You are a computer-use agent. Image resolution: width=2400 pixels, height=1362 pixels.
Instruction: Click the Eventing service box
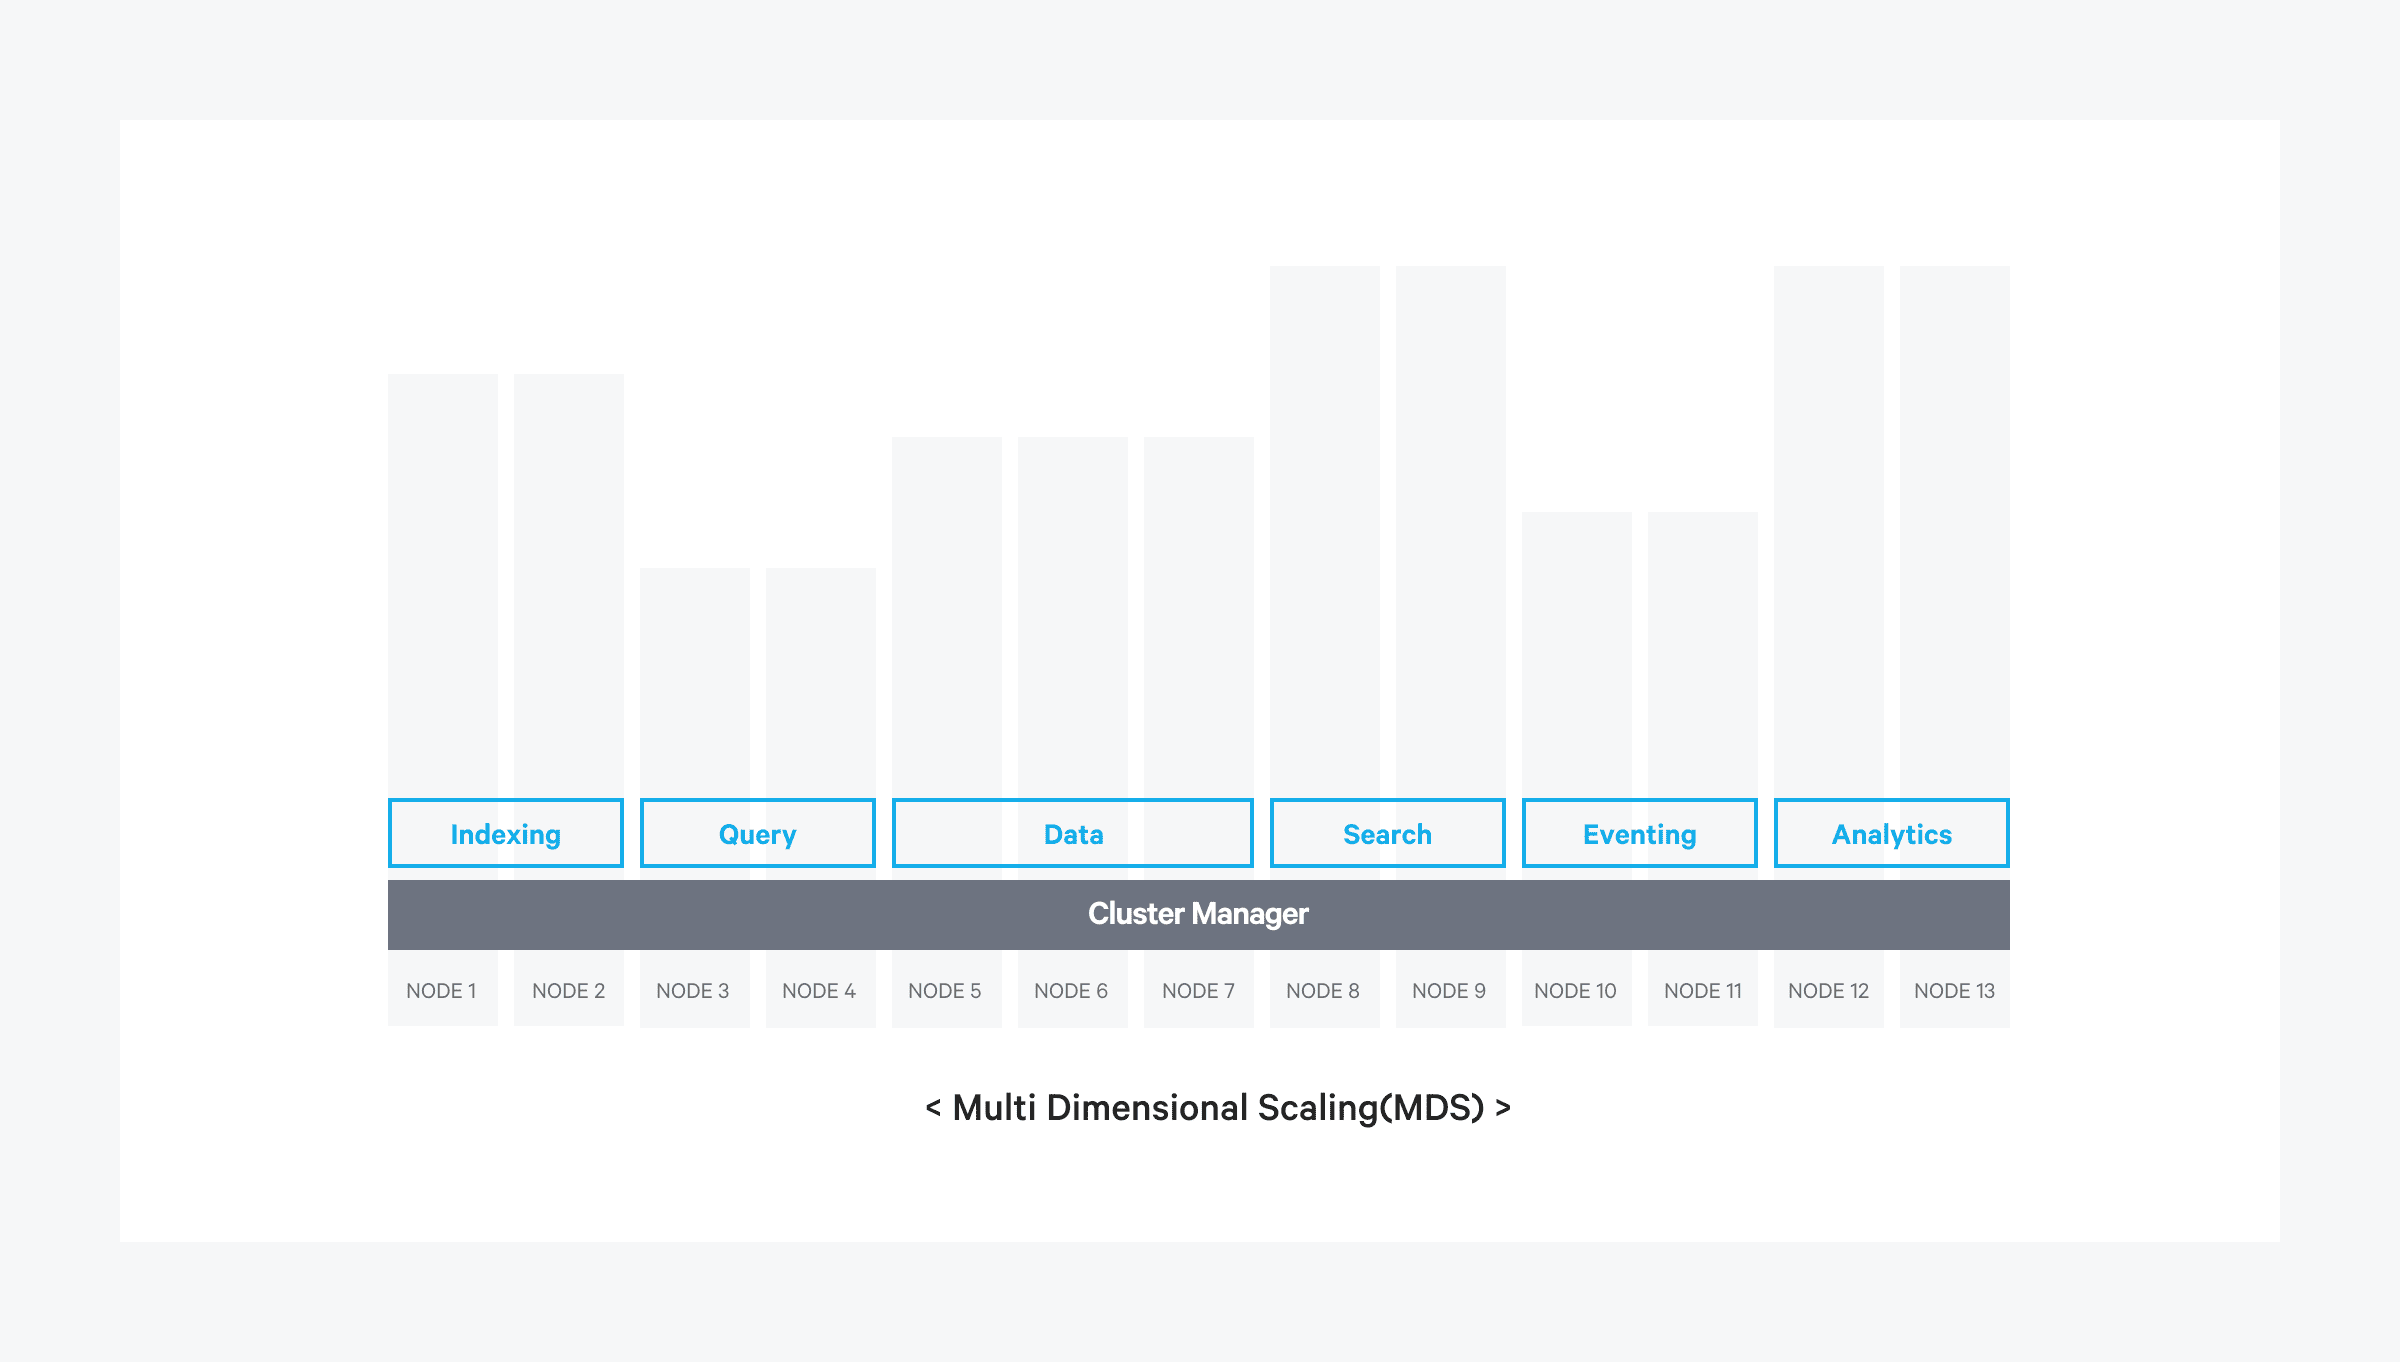pos(1639,833)
